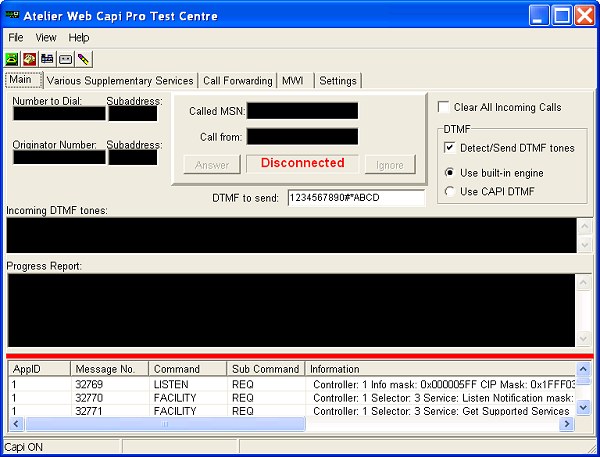
Task: Click the Originator Number field
Action: tap(59, 157)
